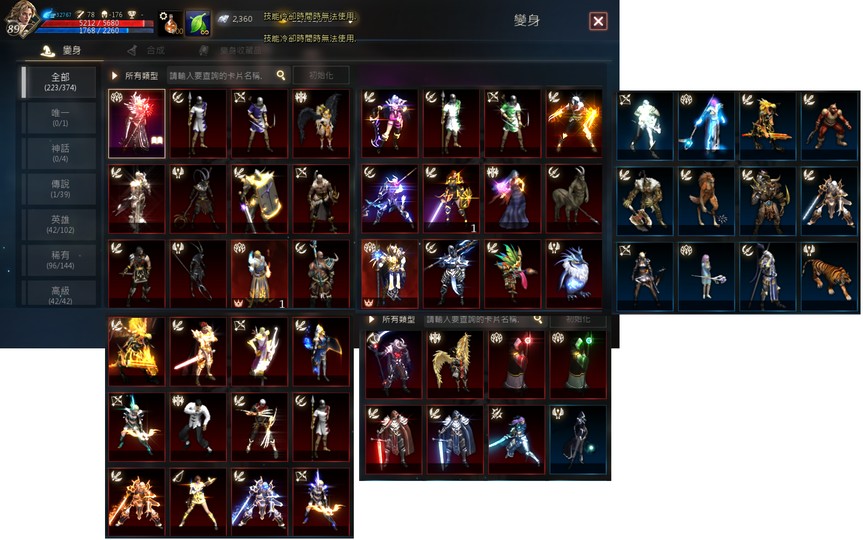The image size is (863, 540).
Task: Select the blue owl transformation card
Action: 573,274
